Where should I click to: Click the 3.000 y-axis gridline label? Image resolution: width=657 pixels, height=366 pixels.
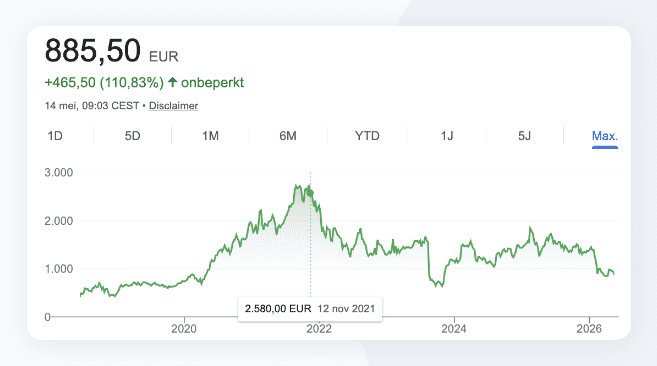[x=59, y=172]
